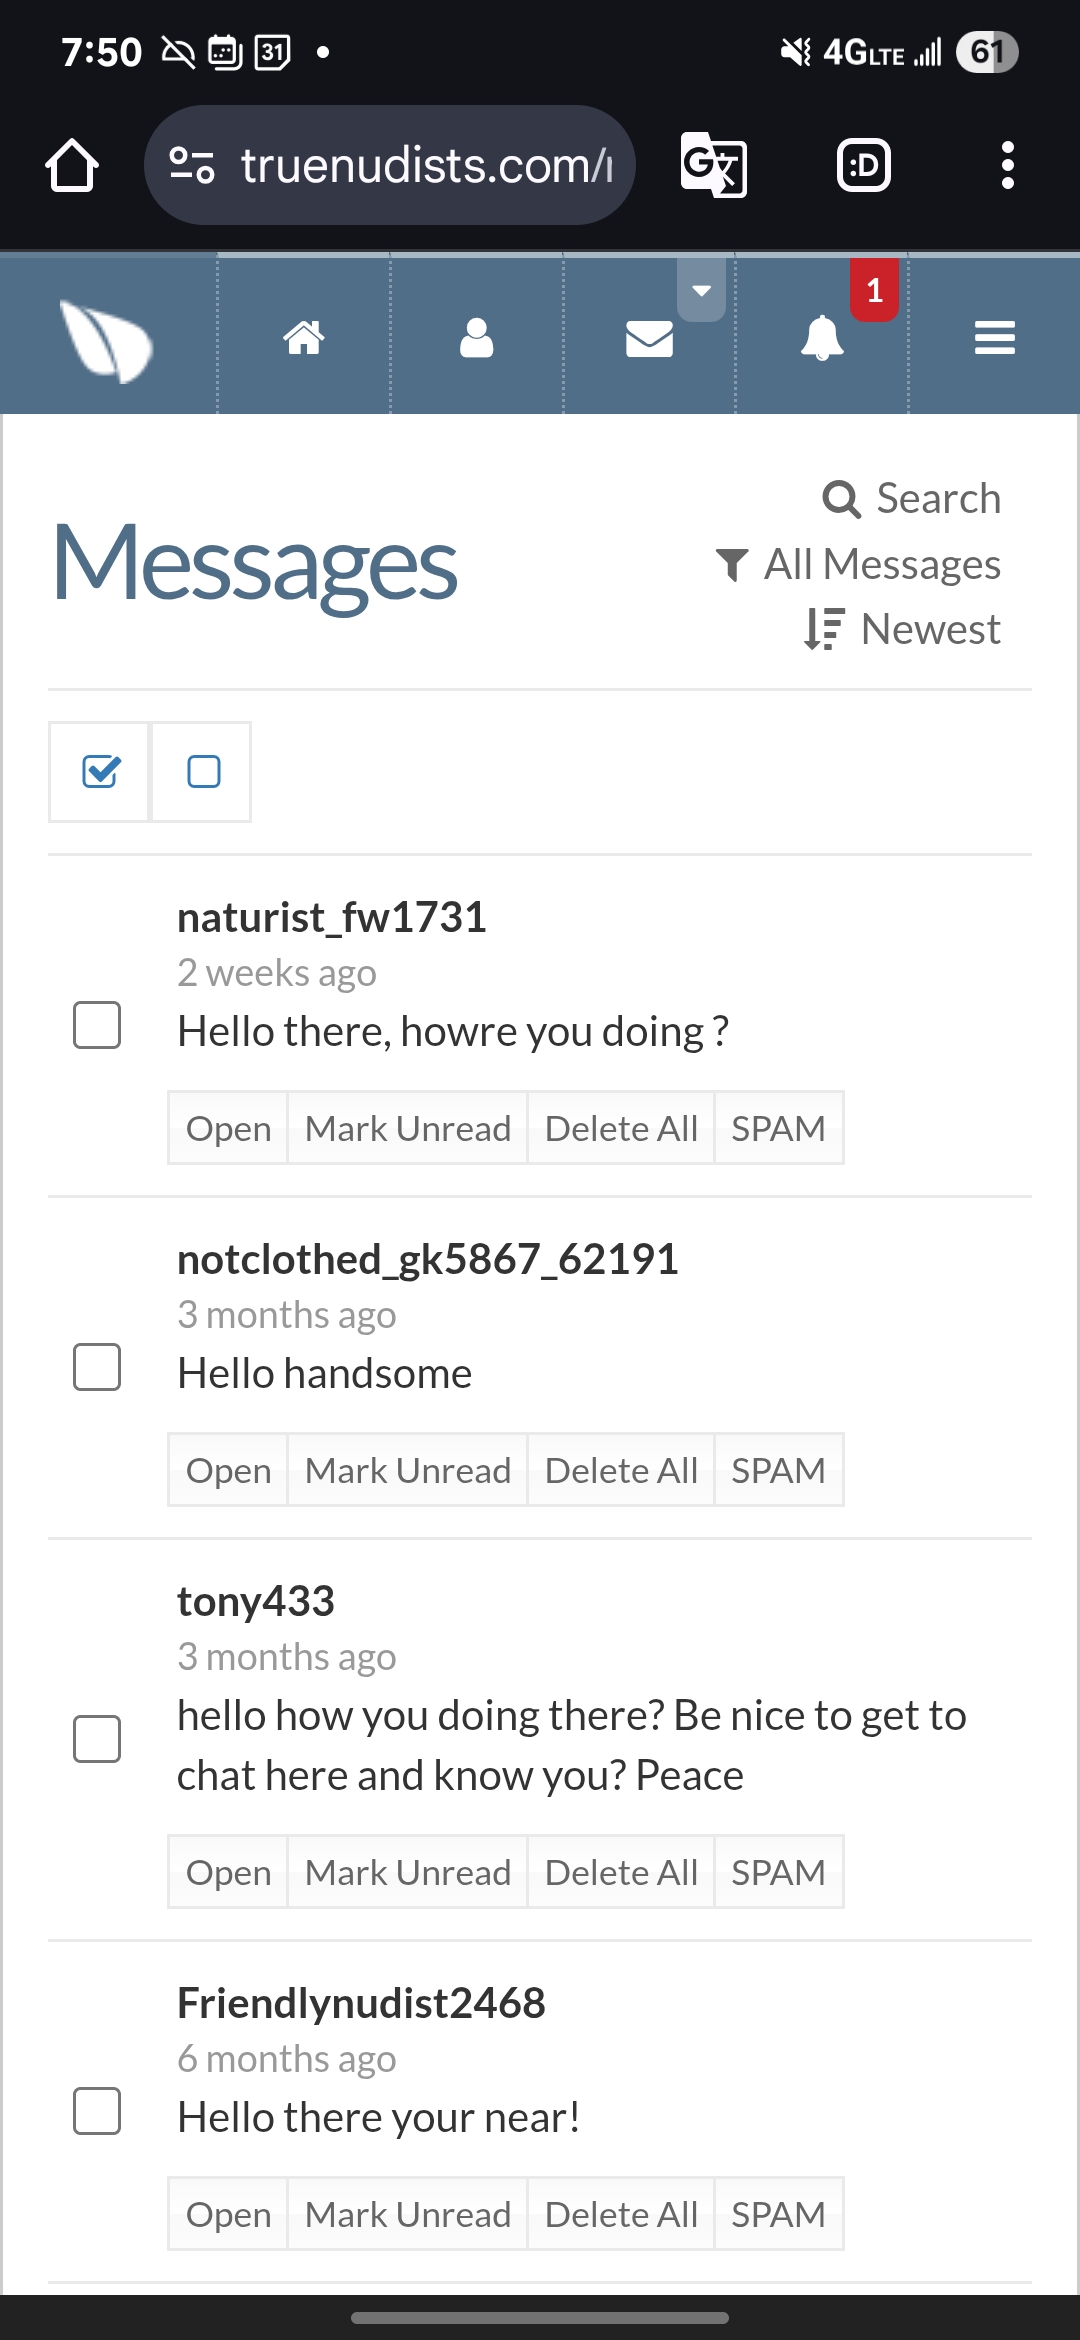Open sender notclothed_gk5867_62191
Viewport: 1080px width, 2340px height.
point(428,1259)
